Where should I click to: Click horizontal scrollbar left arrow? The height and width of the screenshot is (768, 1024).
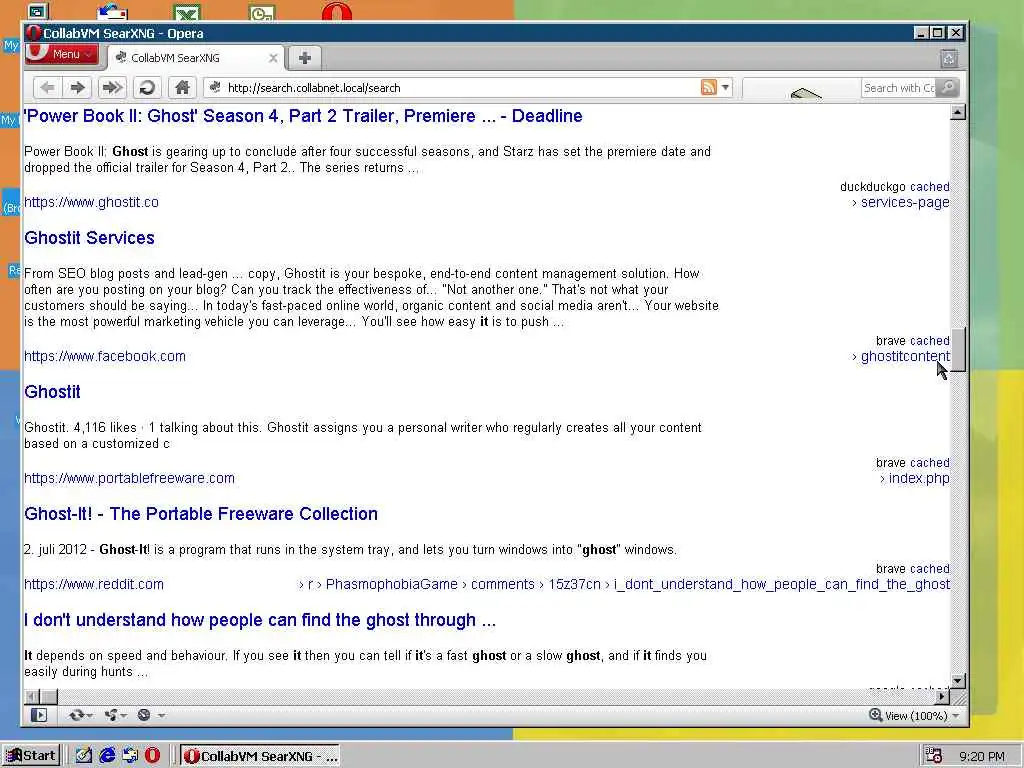pyautogui.click(x=31, y=697)
